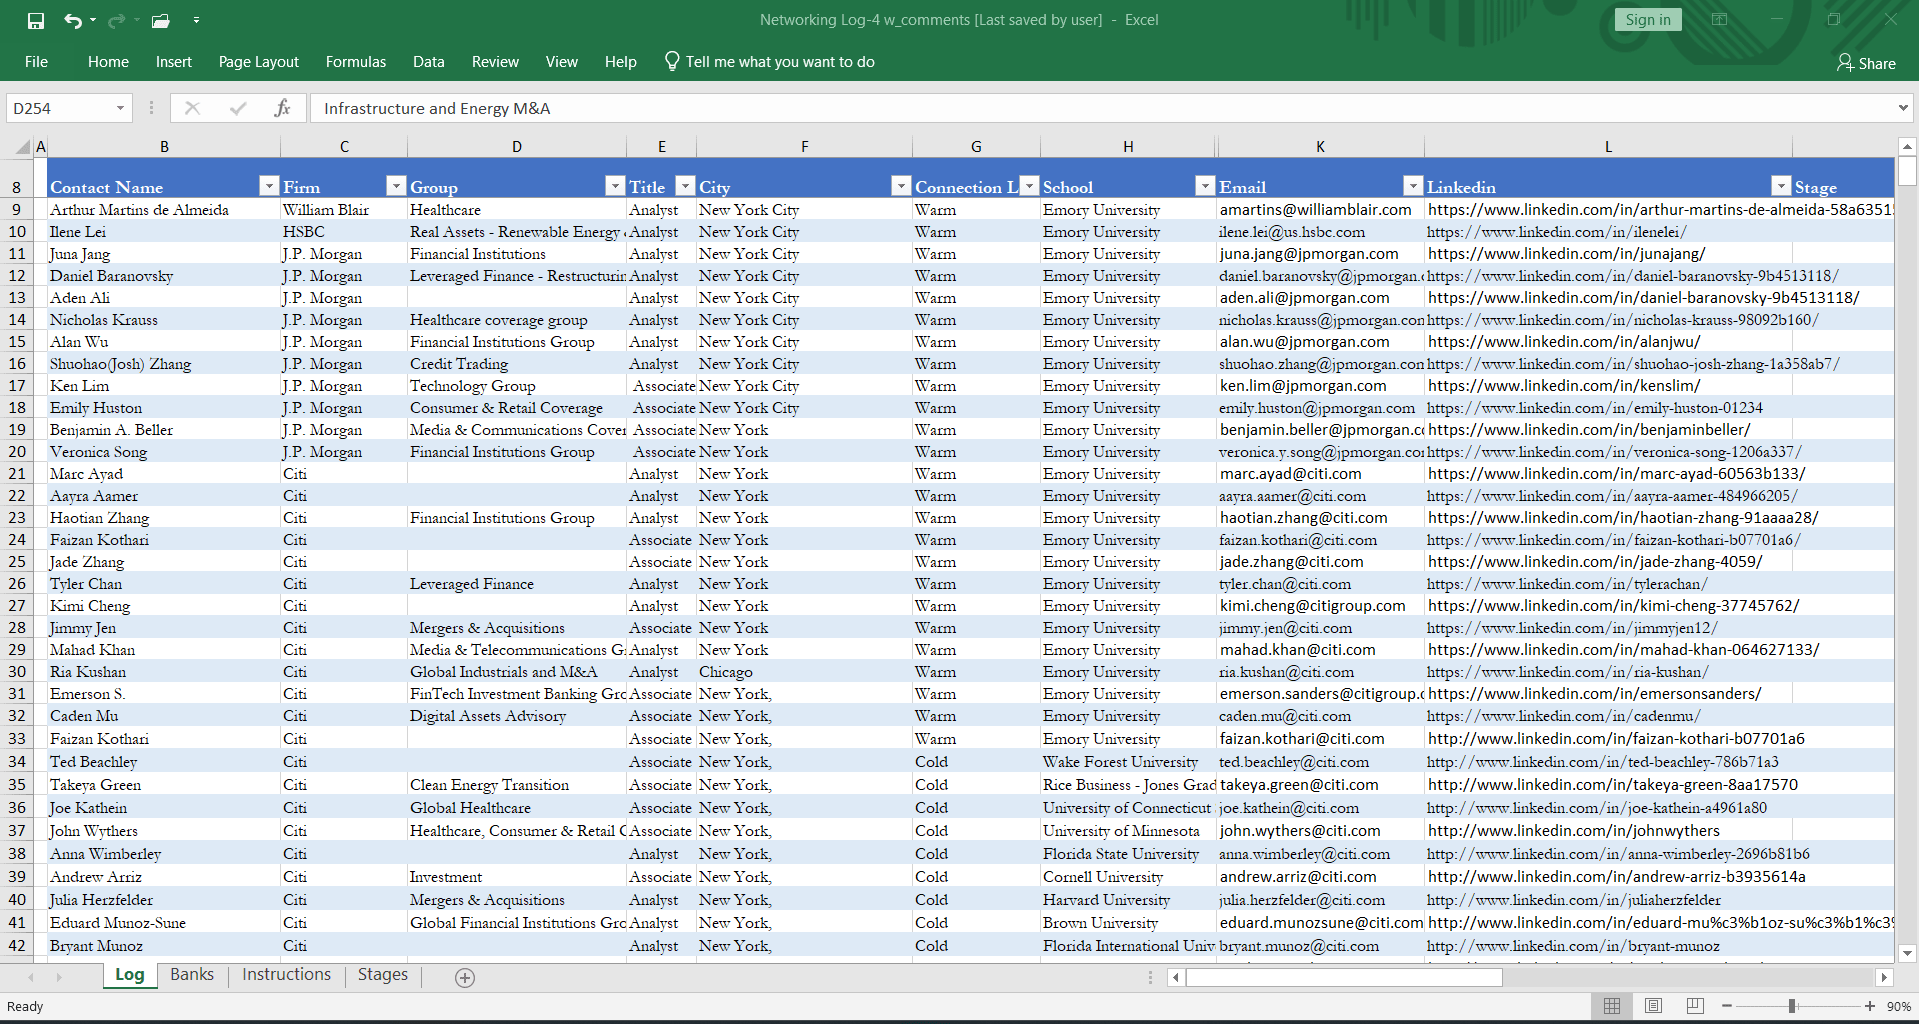This screenshot has width=1919, height=1024.
Task: Click the Insert Function fx icon
Action: (x=282, y=108)
